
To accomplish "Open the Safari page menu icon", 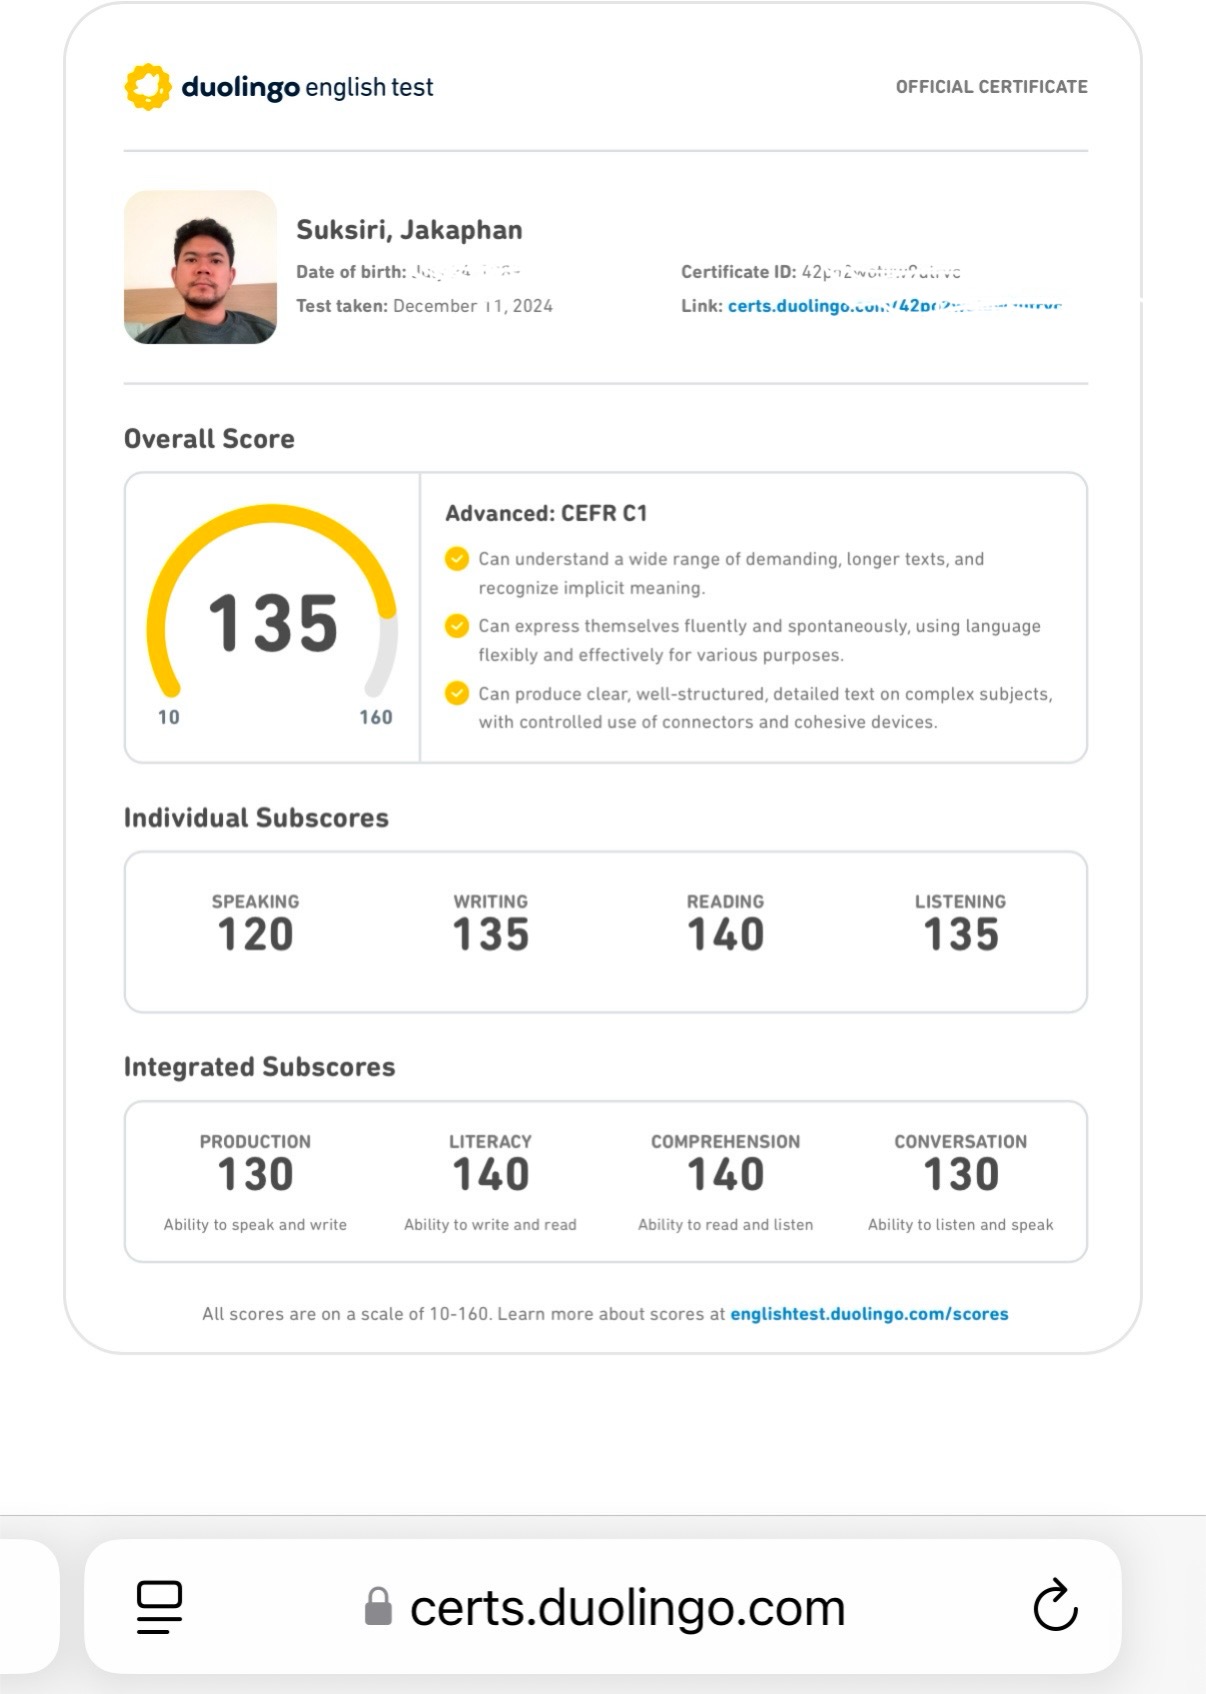I will (x=159, y=1607).
